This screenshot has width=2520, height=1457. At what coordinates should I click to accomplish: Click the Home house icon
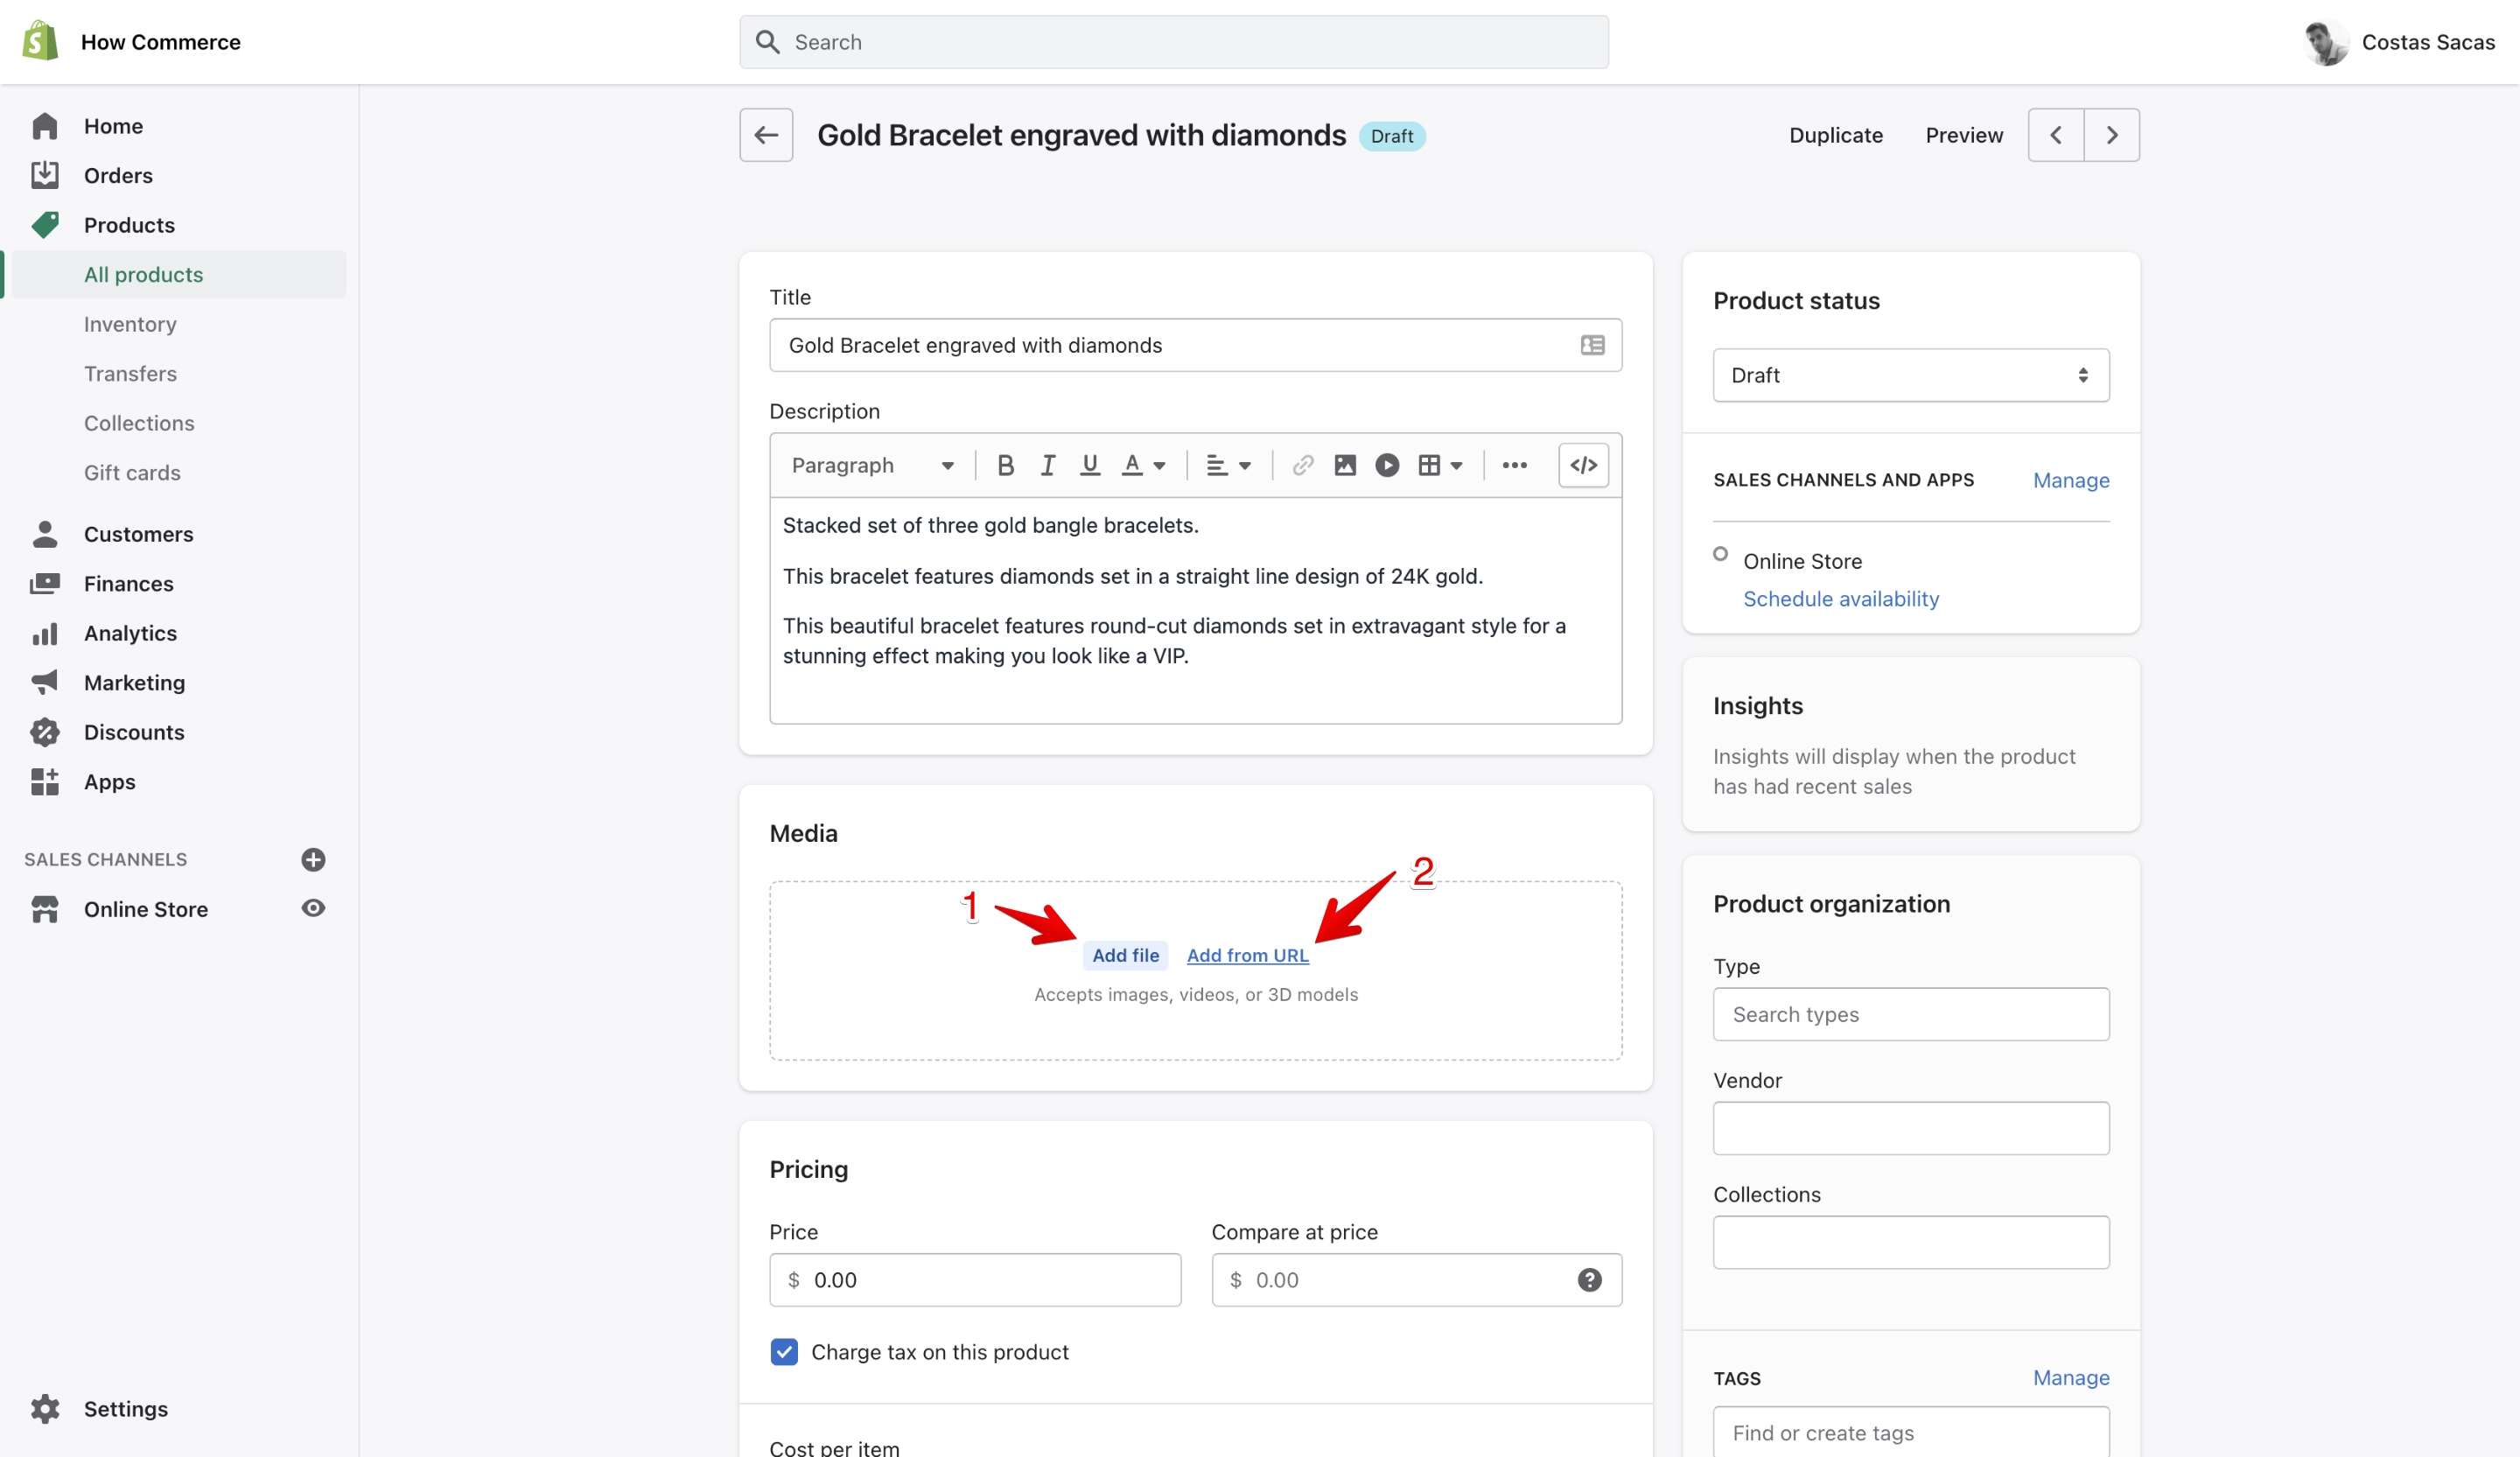45,126
